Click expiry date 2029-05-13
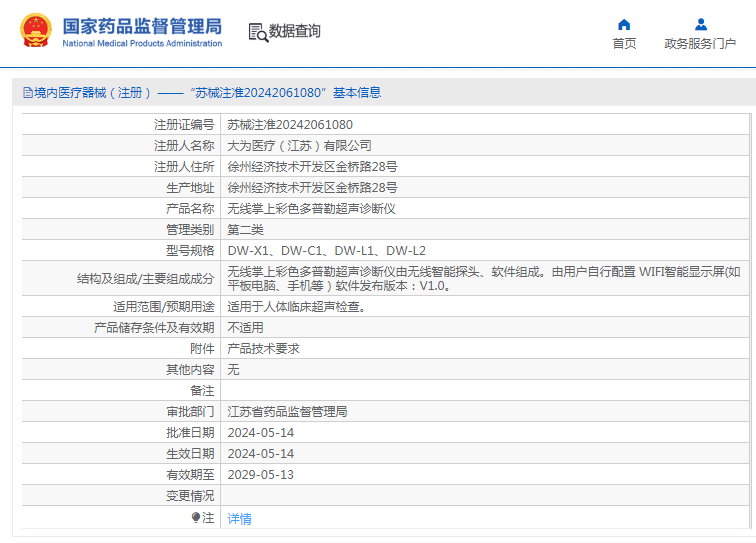The width and height of the screenshot is (756, 543). click(260, 475)
